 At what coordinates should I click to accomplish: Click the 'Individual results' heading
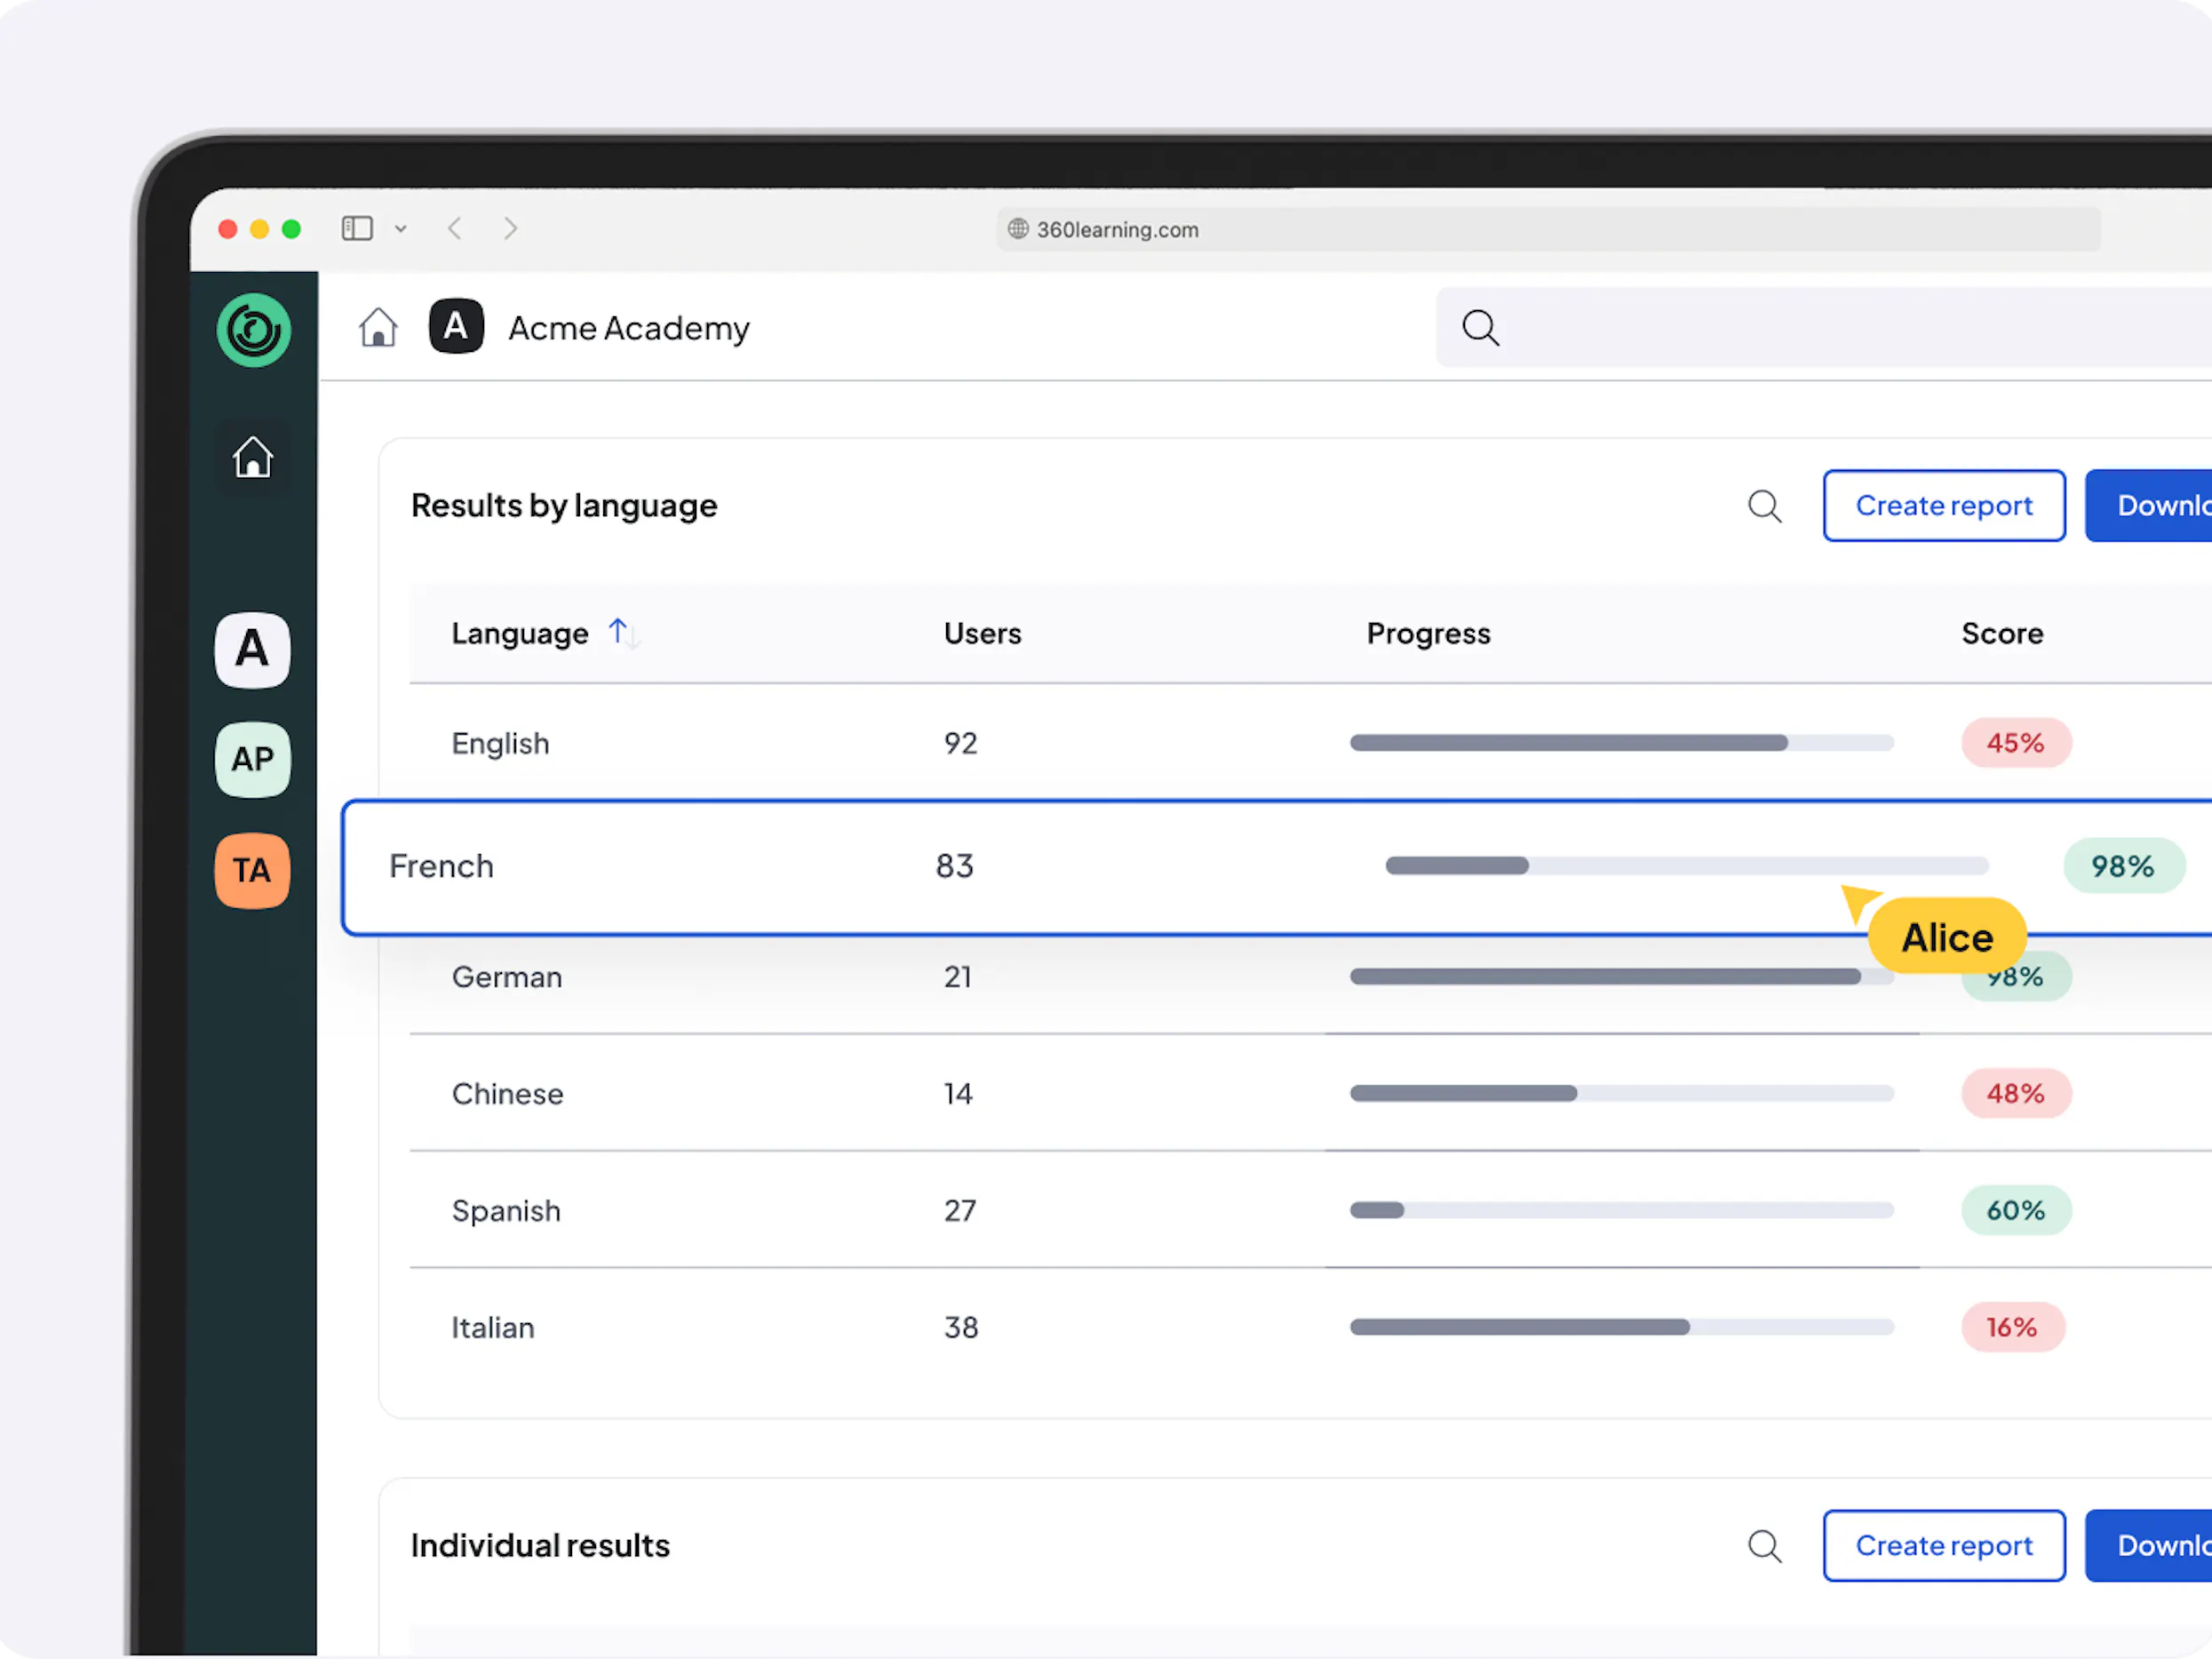tap(540, 1546)
